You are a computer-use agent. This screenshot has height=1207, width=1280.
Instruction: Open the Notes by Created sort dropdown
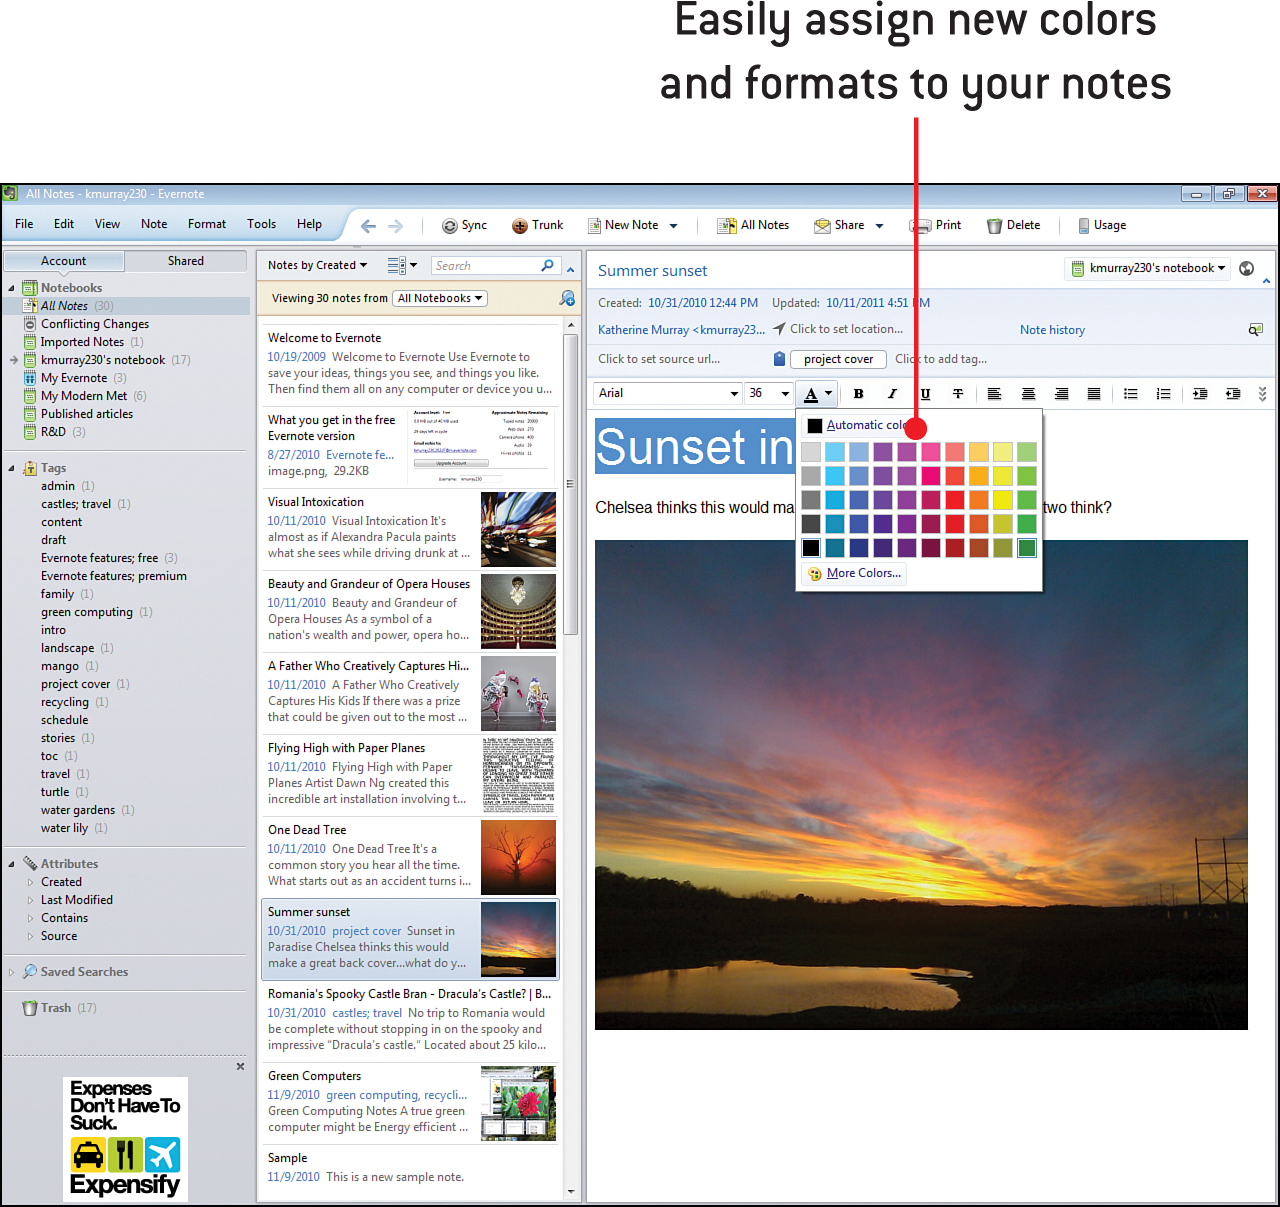point(317,266)
